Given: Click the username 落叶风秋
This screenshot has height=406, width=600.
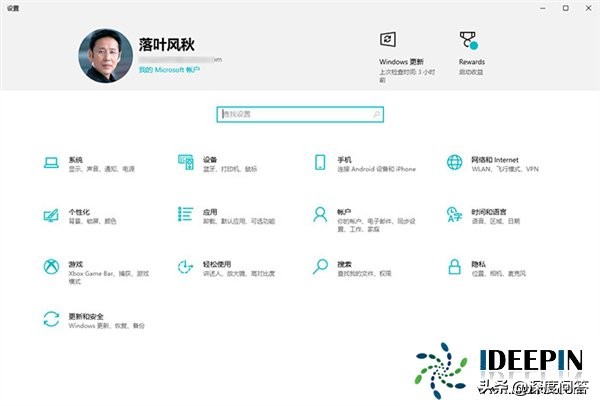Looking at the screenshot, I should (x=166, y=45).
